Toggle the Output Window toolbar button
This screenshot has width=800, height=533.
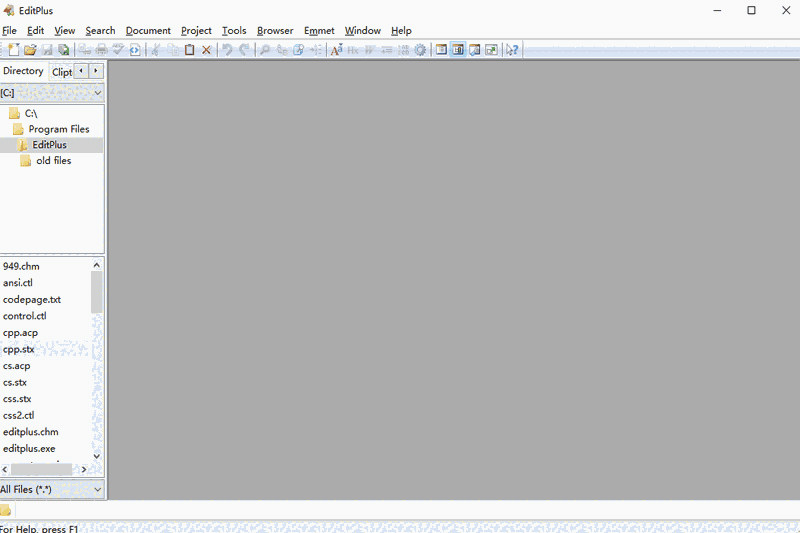474,50
